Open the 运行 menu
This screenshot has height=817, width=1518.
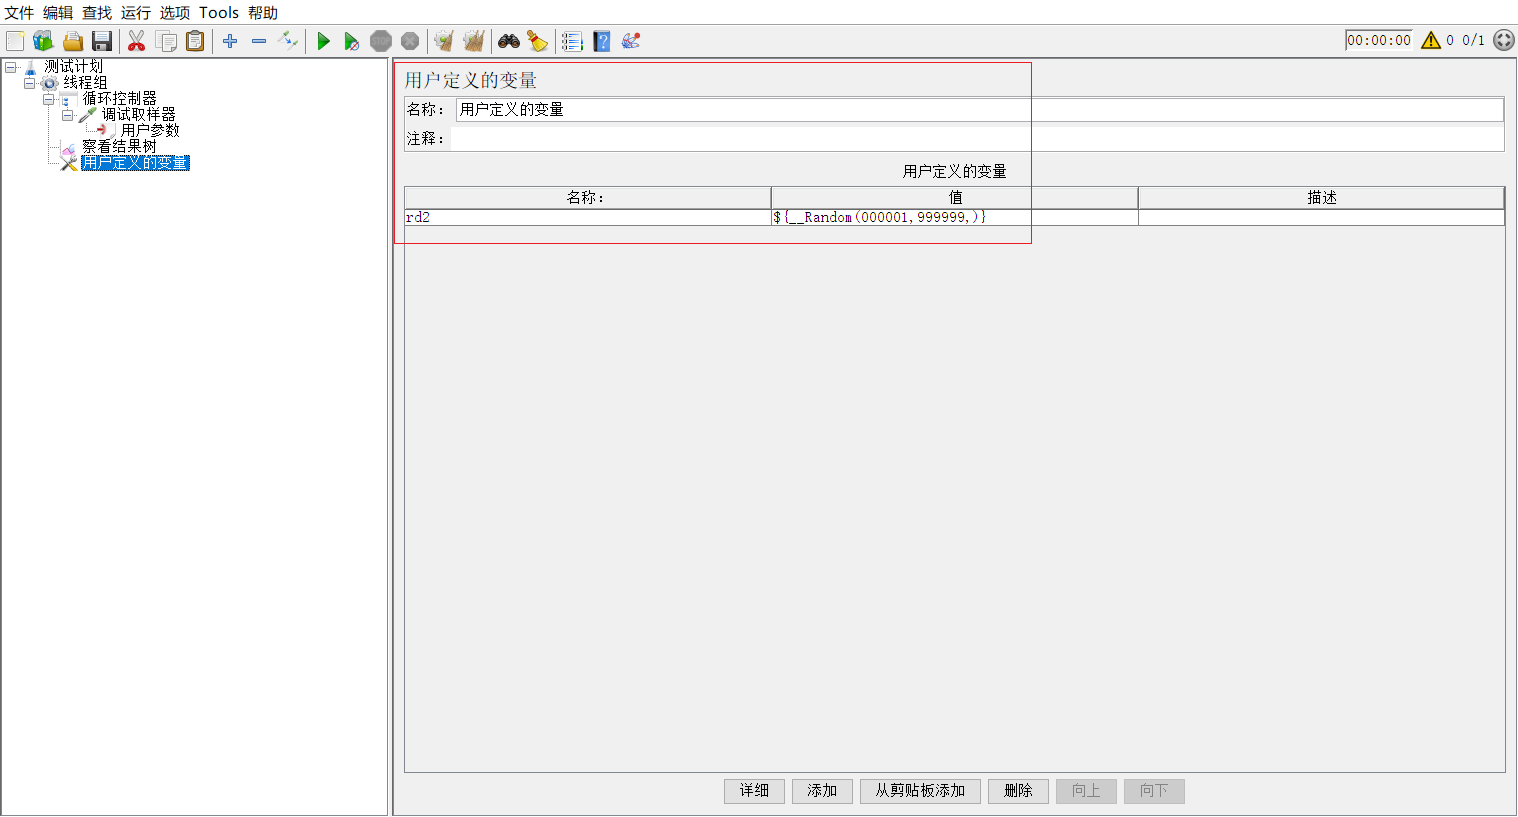134,13
